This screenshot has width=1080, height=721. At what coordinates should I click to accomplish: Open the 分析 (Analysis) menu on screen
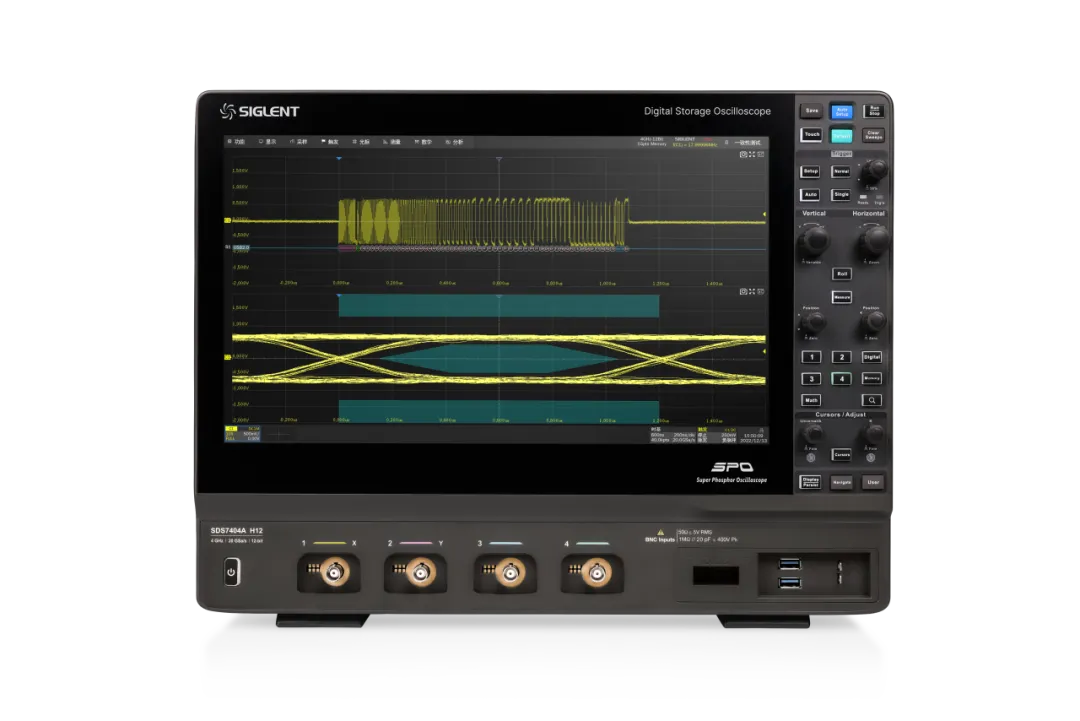[x=455, y=142]
